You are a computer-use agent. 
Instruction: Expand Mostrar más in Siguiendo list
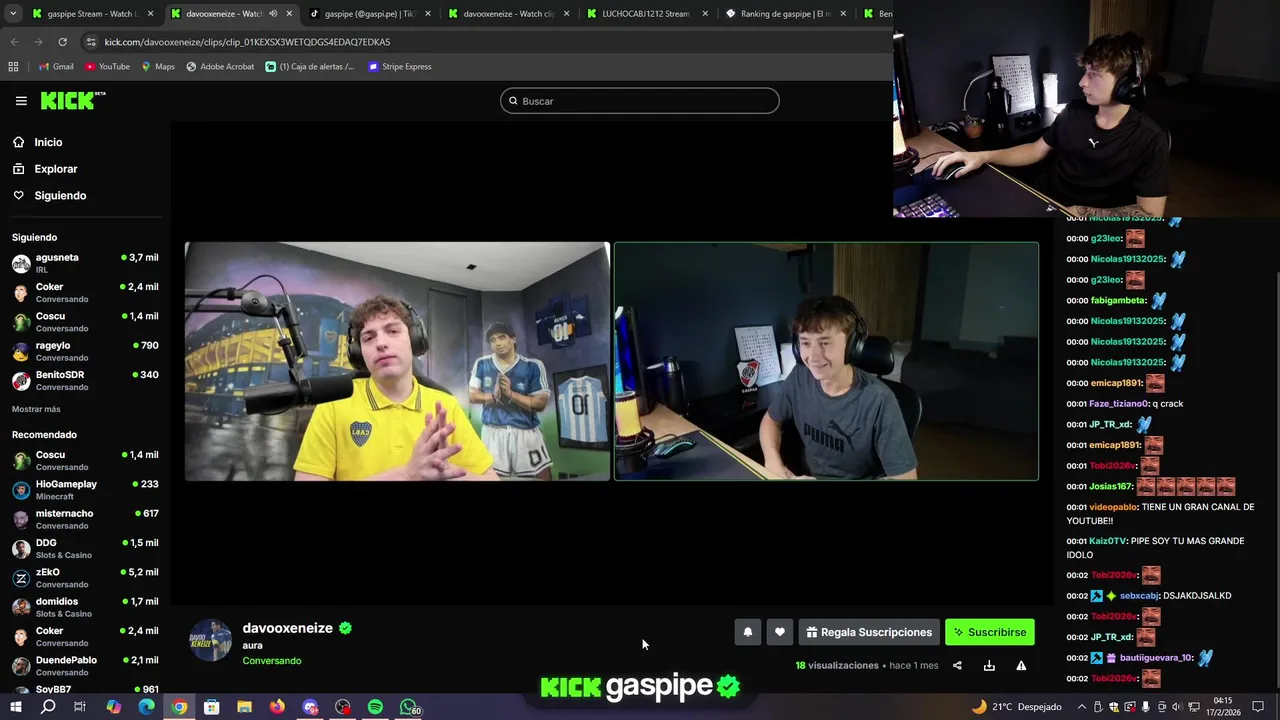coord(36,409)
